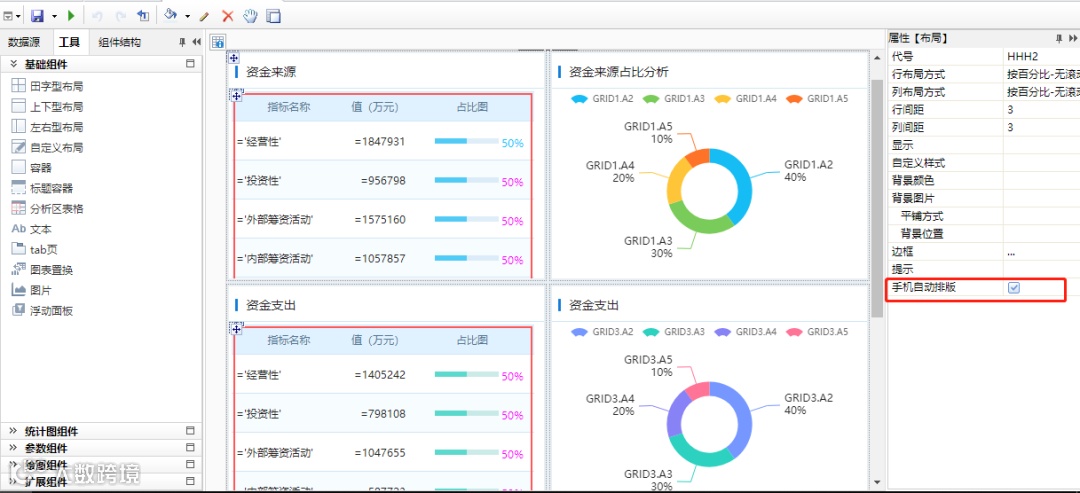Image resolution: width=1080 pixels, height=493 pixels.
Task: Click 背景颜色 value cell
Action: point(1041,180)
